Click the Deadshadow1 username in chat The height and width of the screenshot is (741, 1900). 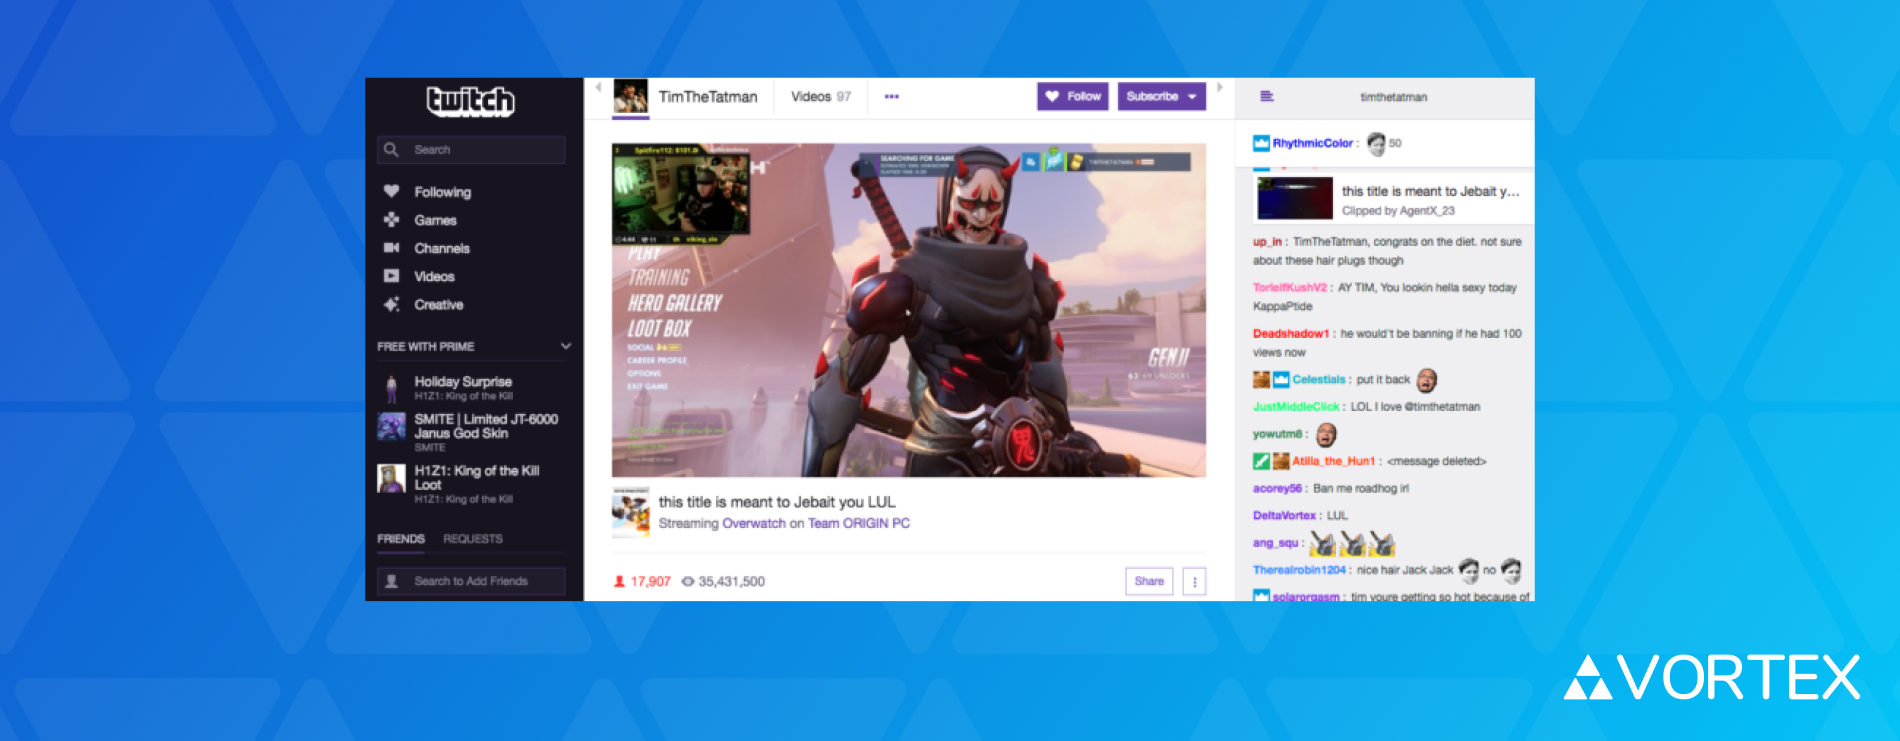click(x=1291, y=334)
